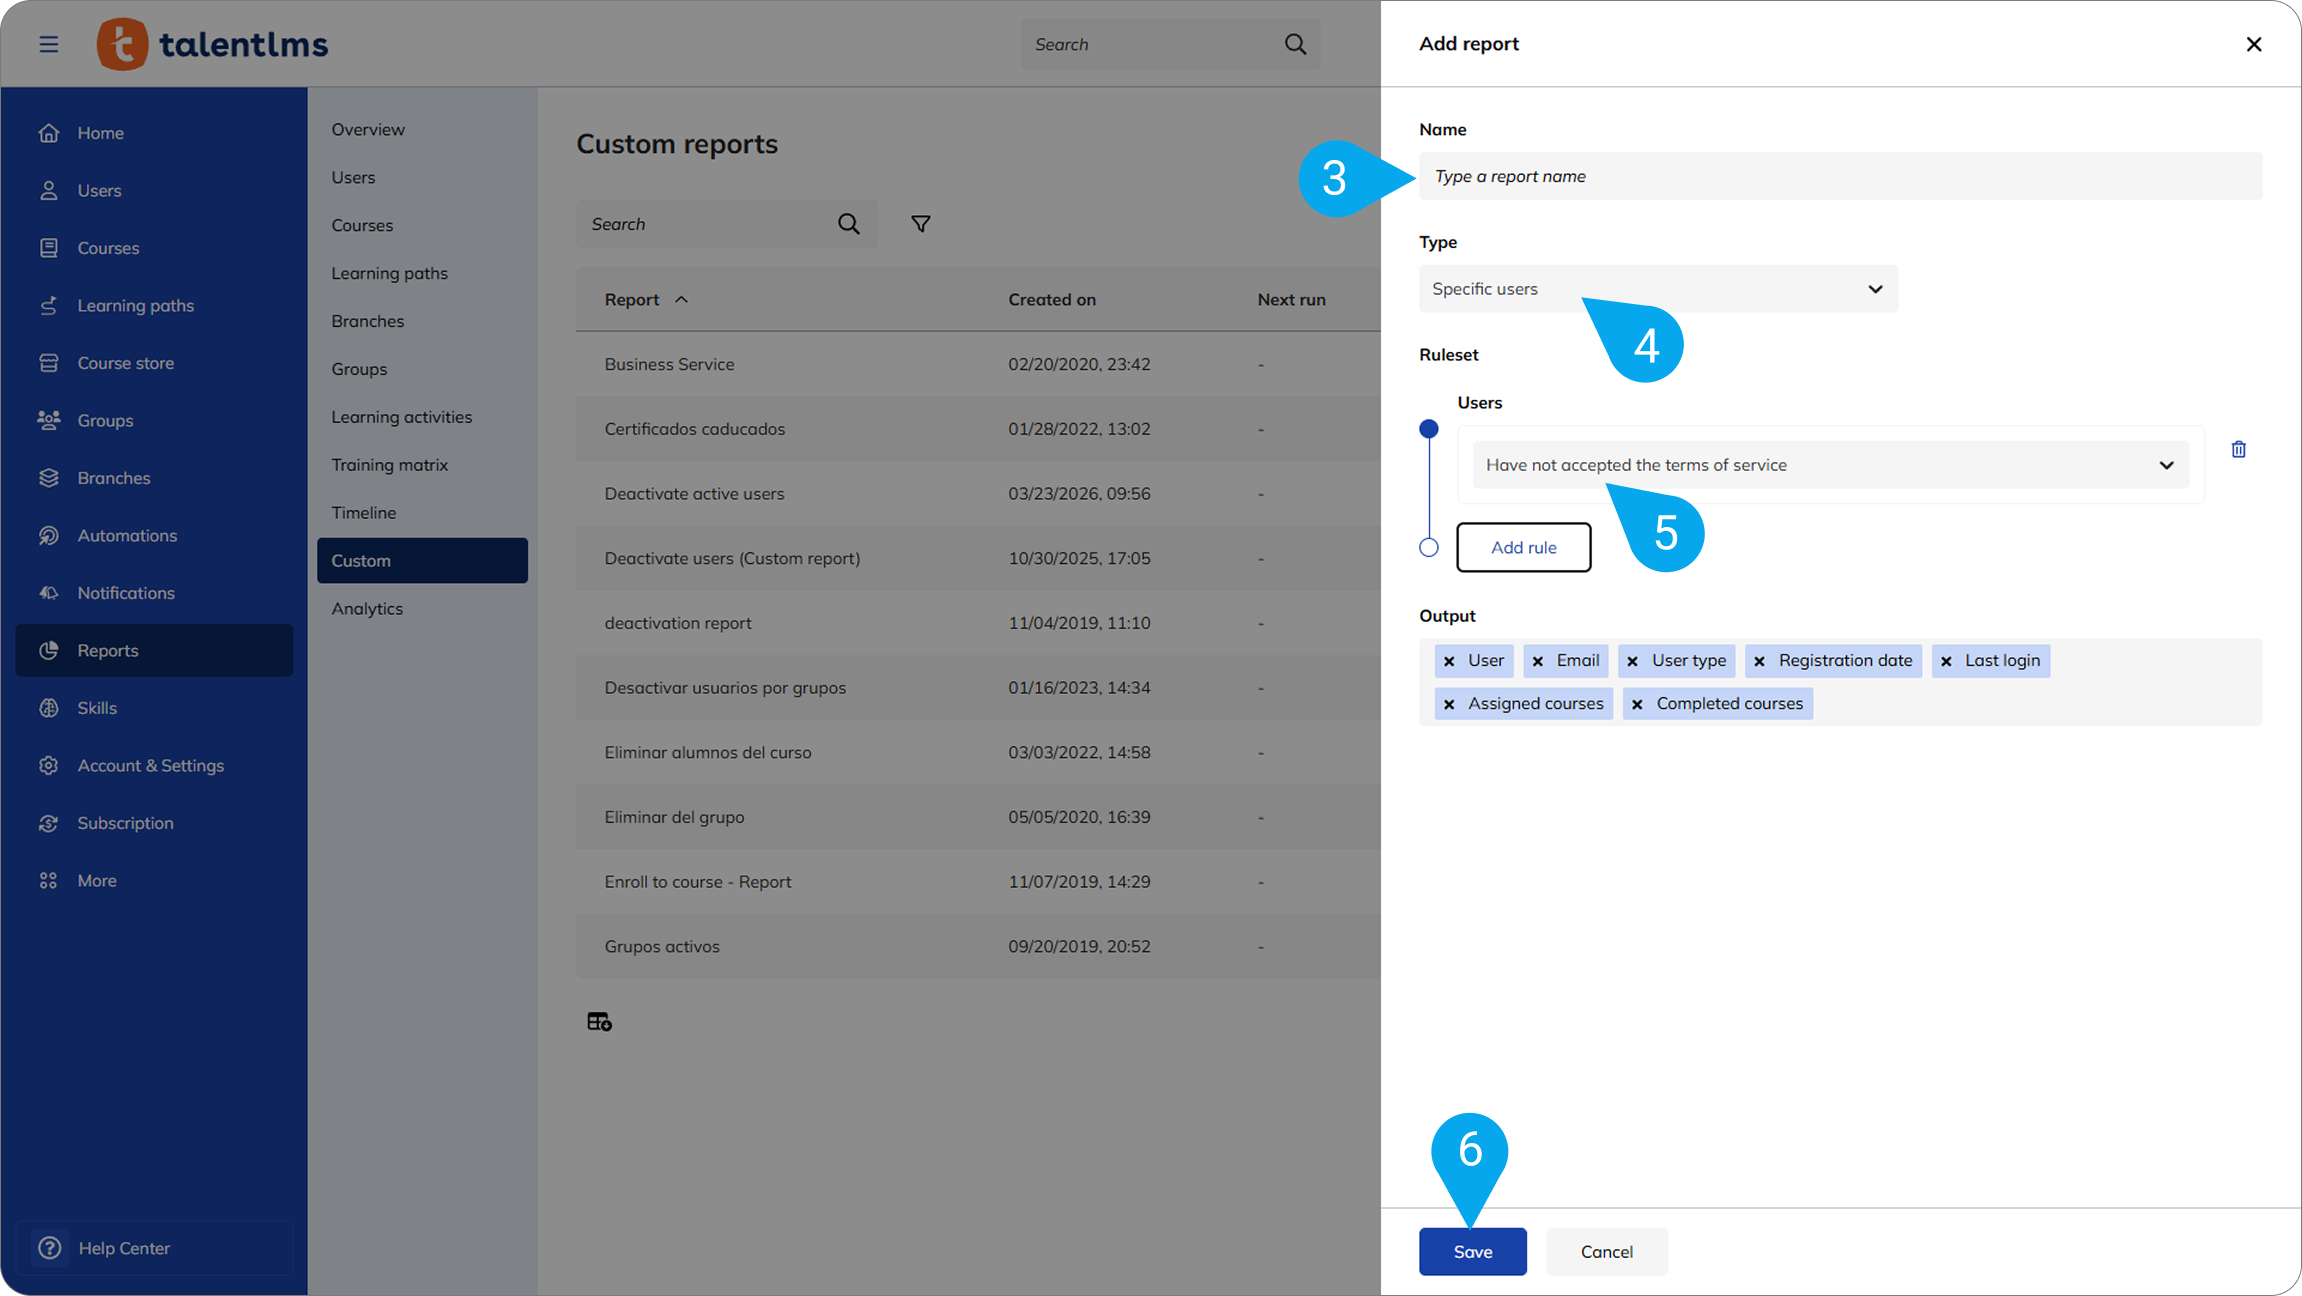Image resolution: width=2302 pixels, height=1296 pixels.
Task: Cancel adding the report
Action: [x=1606, y=1251]
